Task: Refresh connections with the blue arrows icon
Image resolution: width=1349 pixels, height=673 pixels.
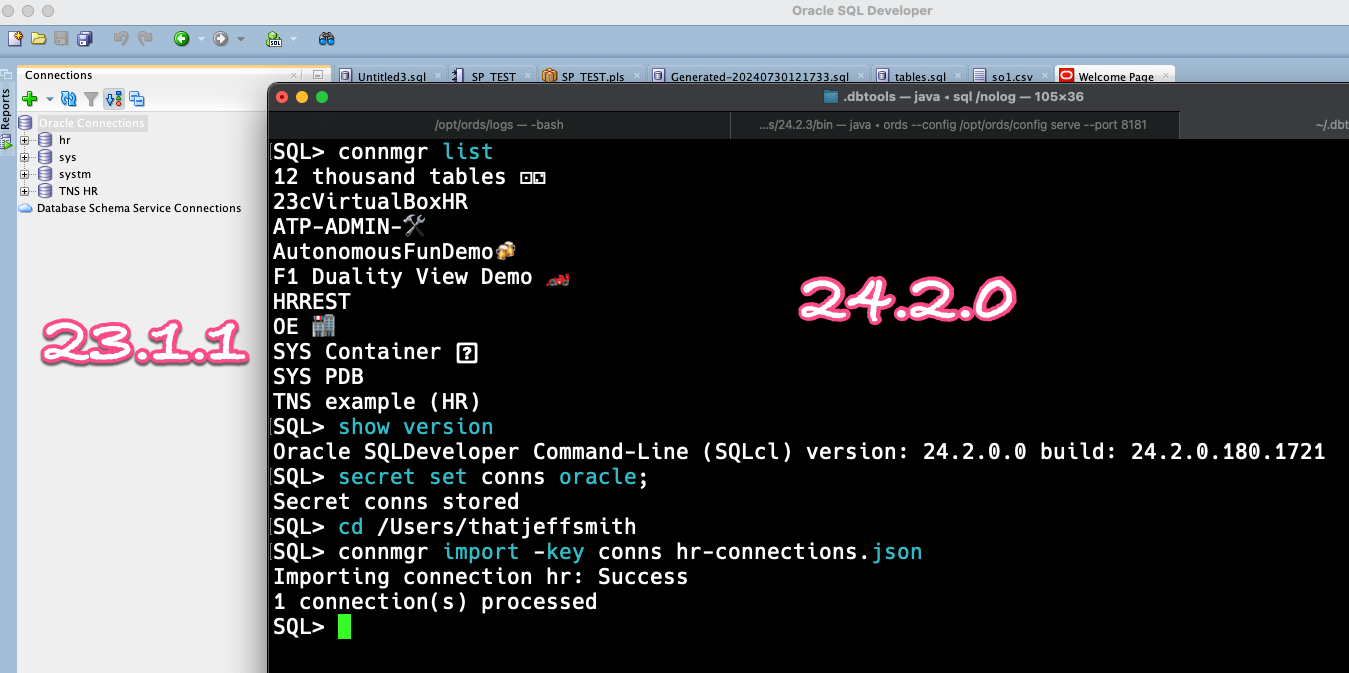Action: pyautogui.click(x=69, y=99)
